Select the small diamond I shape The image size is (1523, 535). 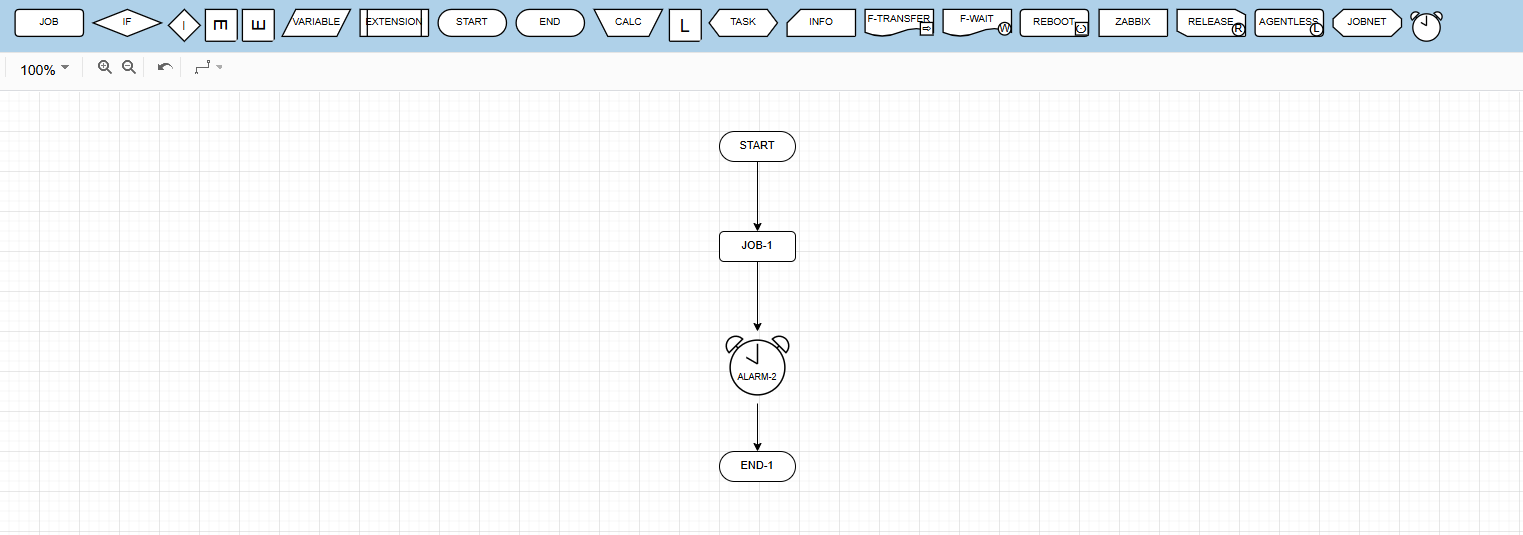click(x=184, y=26)
